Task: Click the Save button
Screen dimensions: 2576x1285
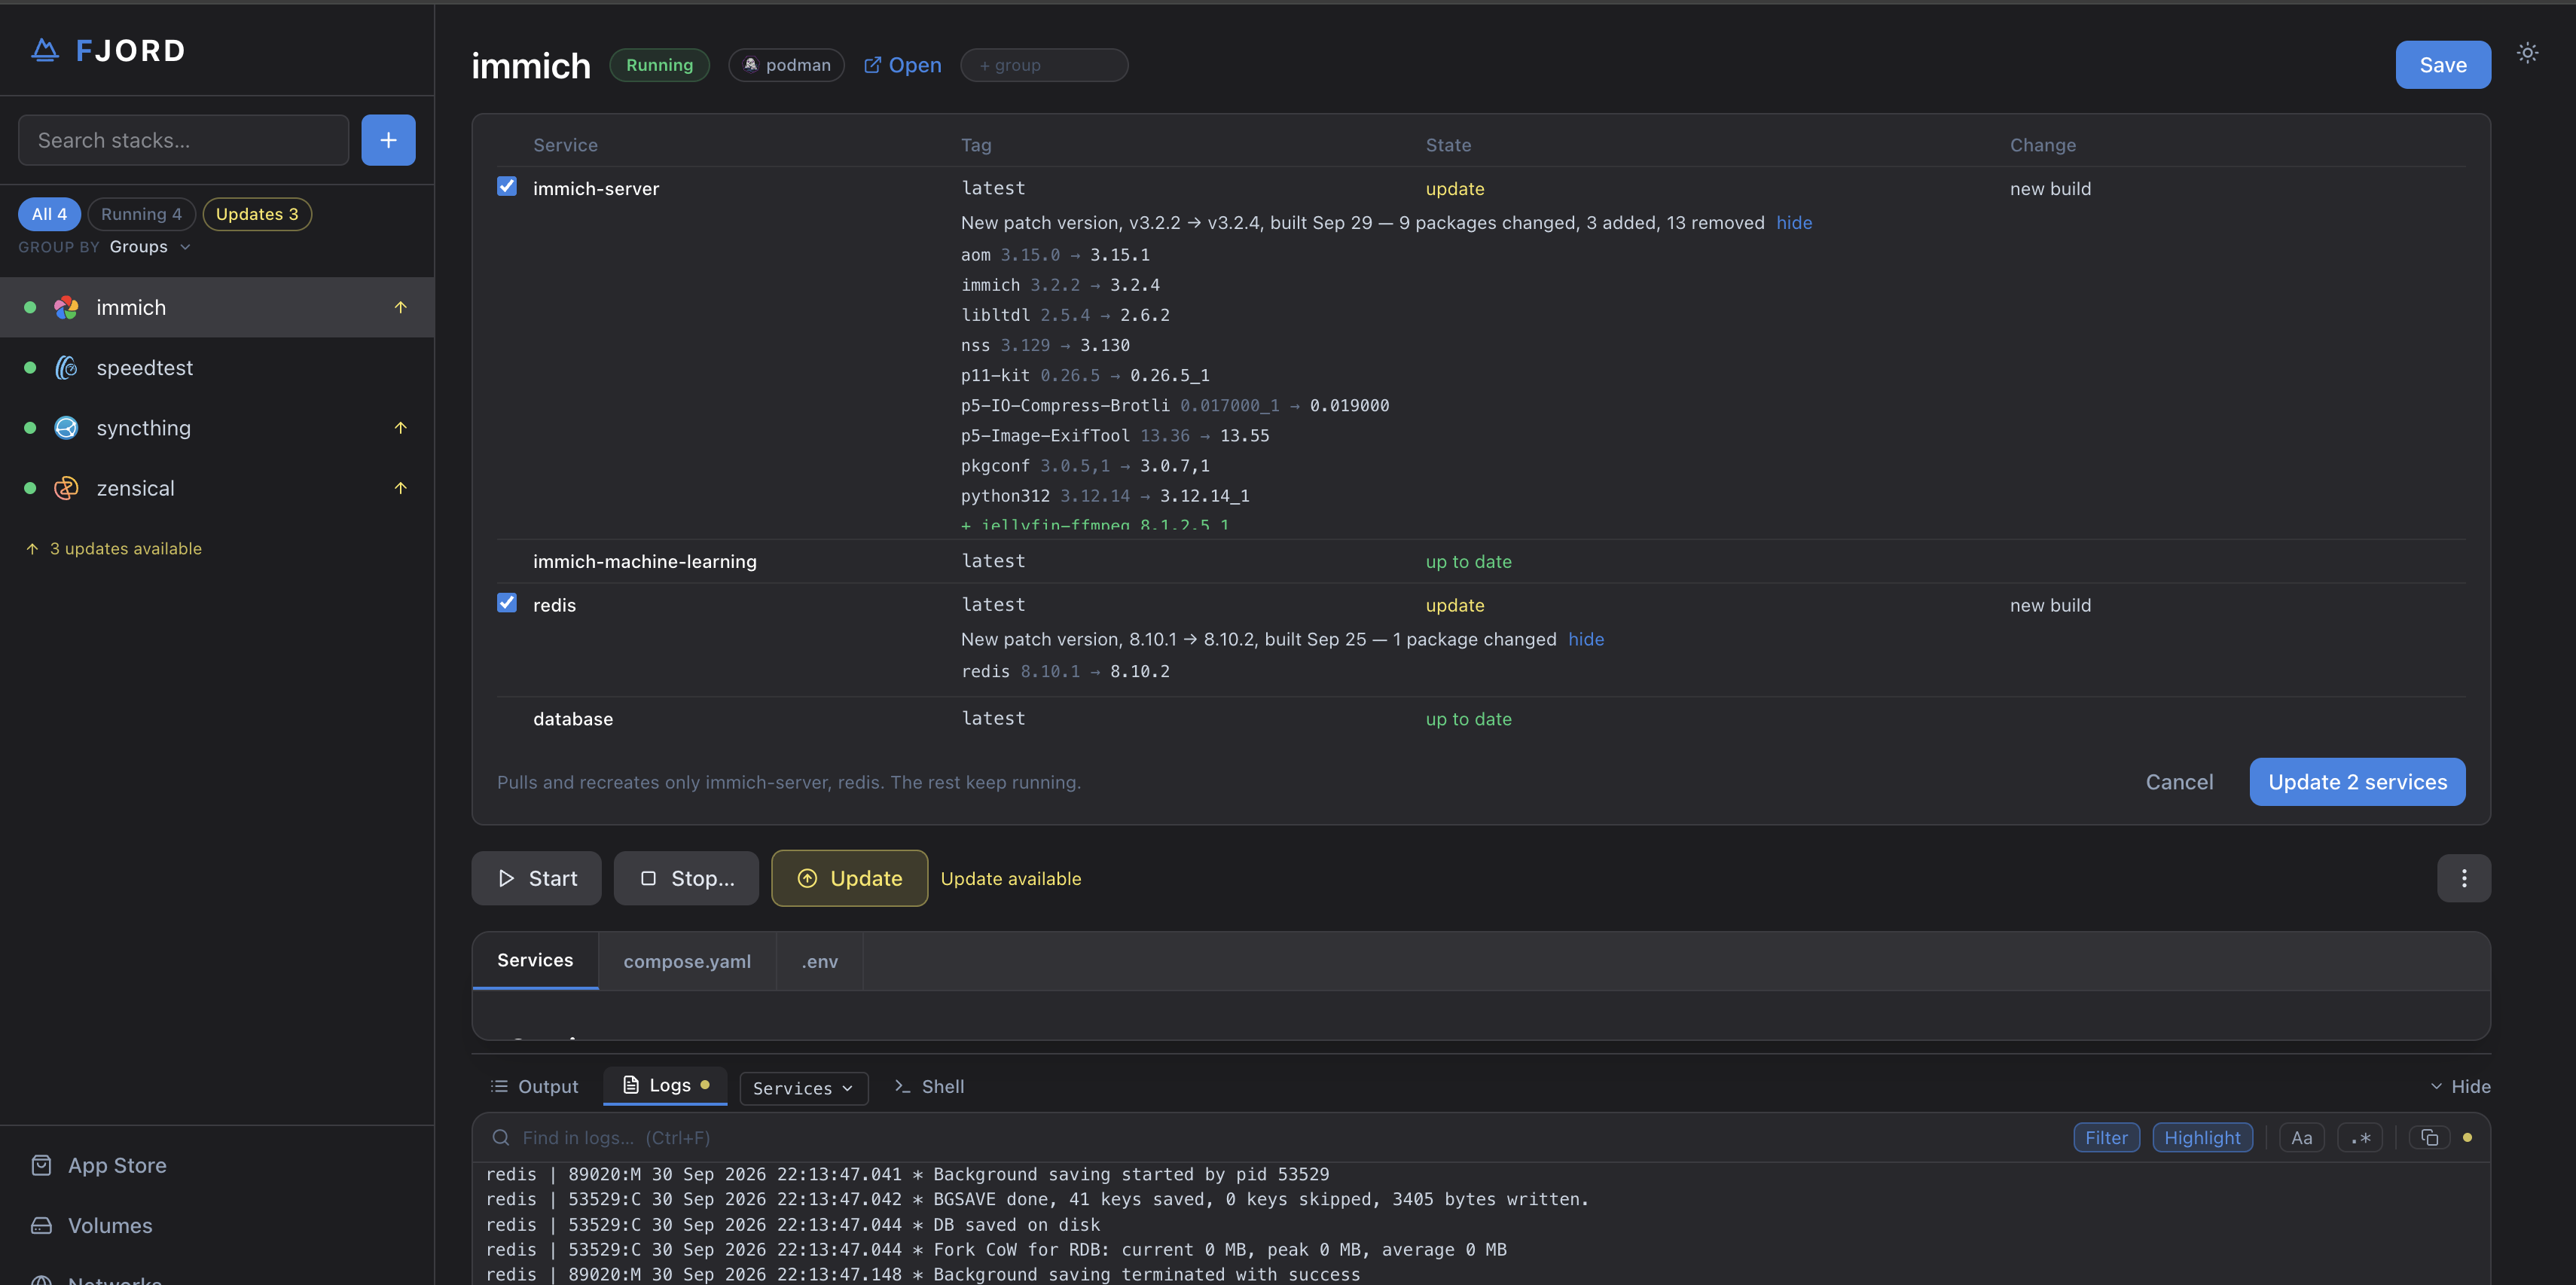Action: (x=2442, y=65)
